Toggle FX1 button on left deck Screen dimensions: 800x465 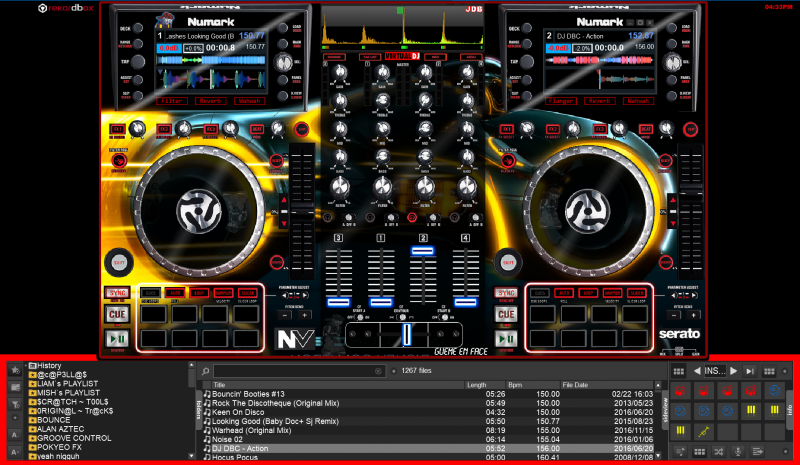(x=117, y=130)
